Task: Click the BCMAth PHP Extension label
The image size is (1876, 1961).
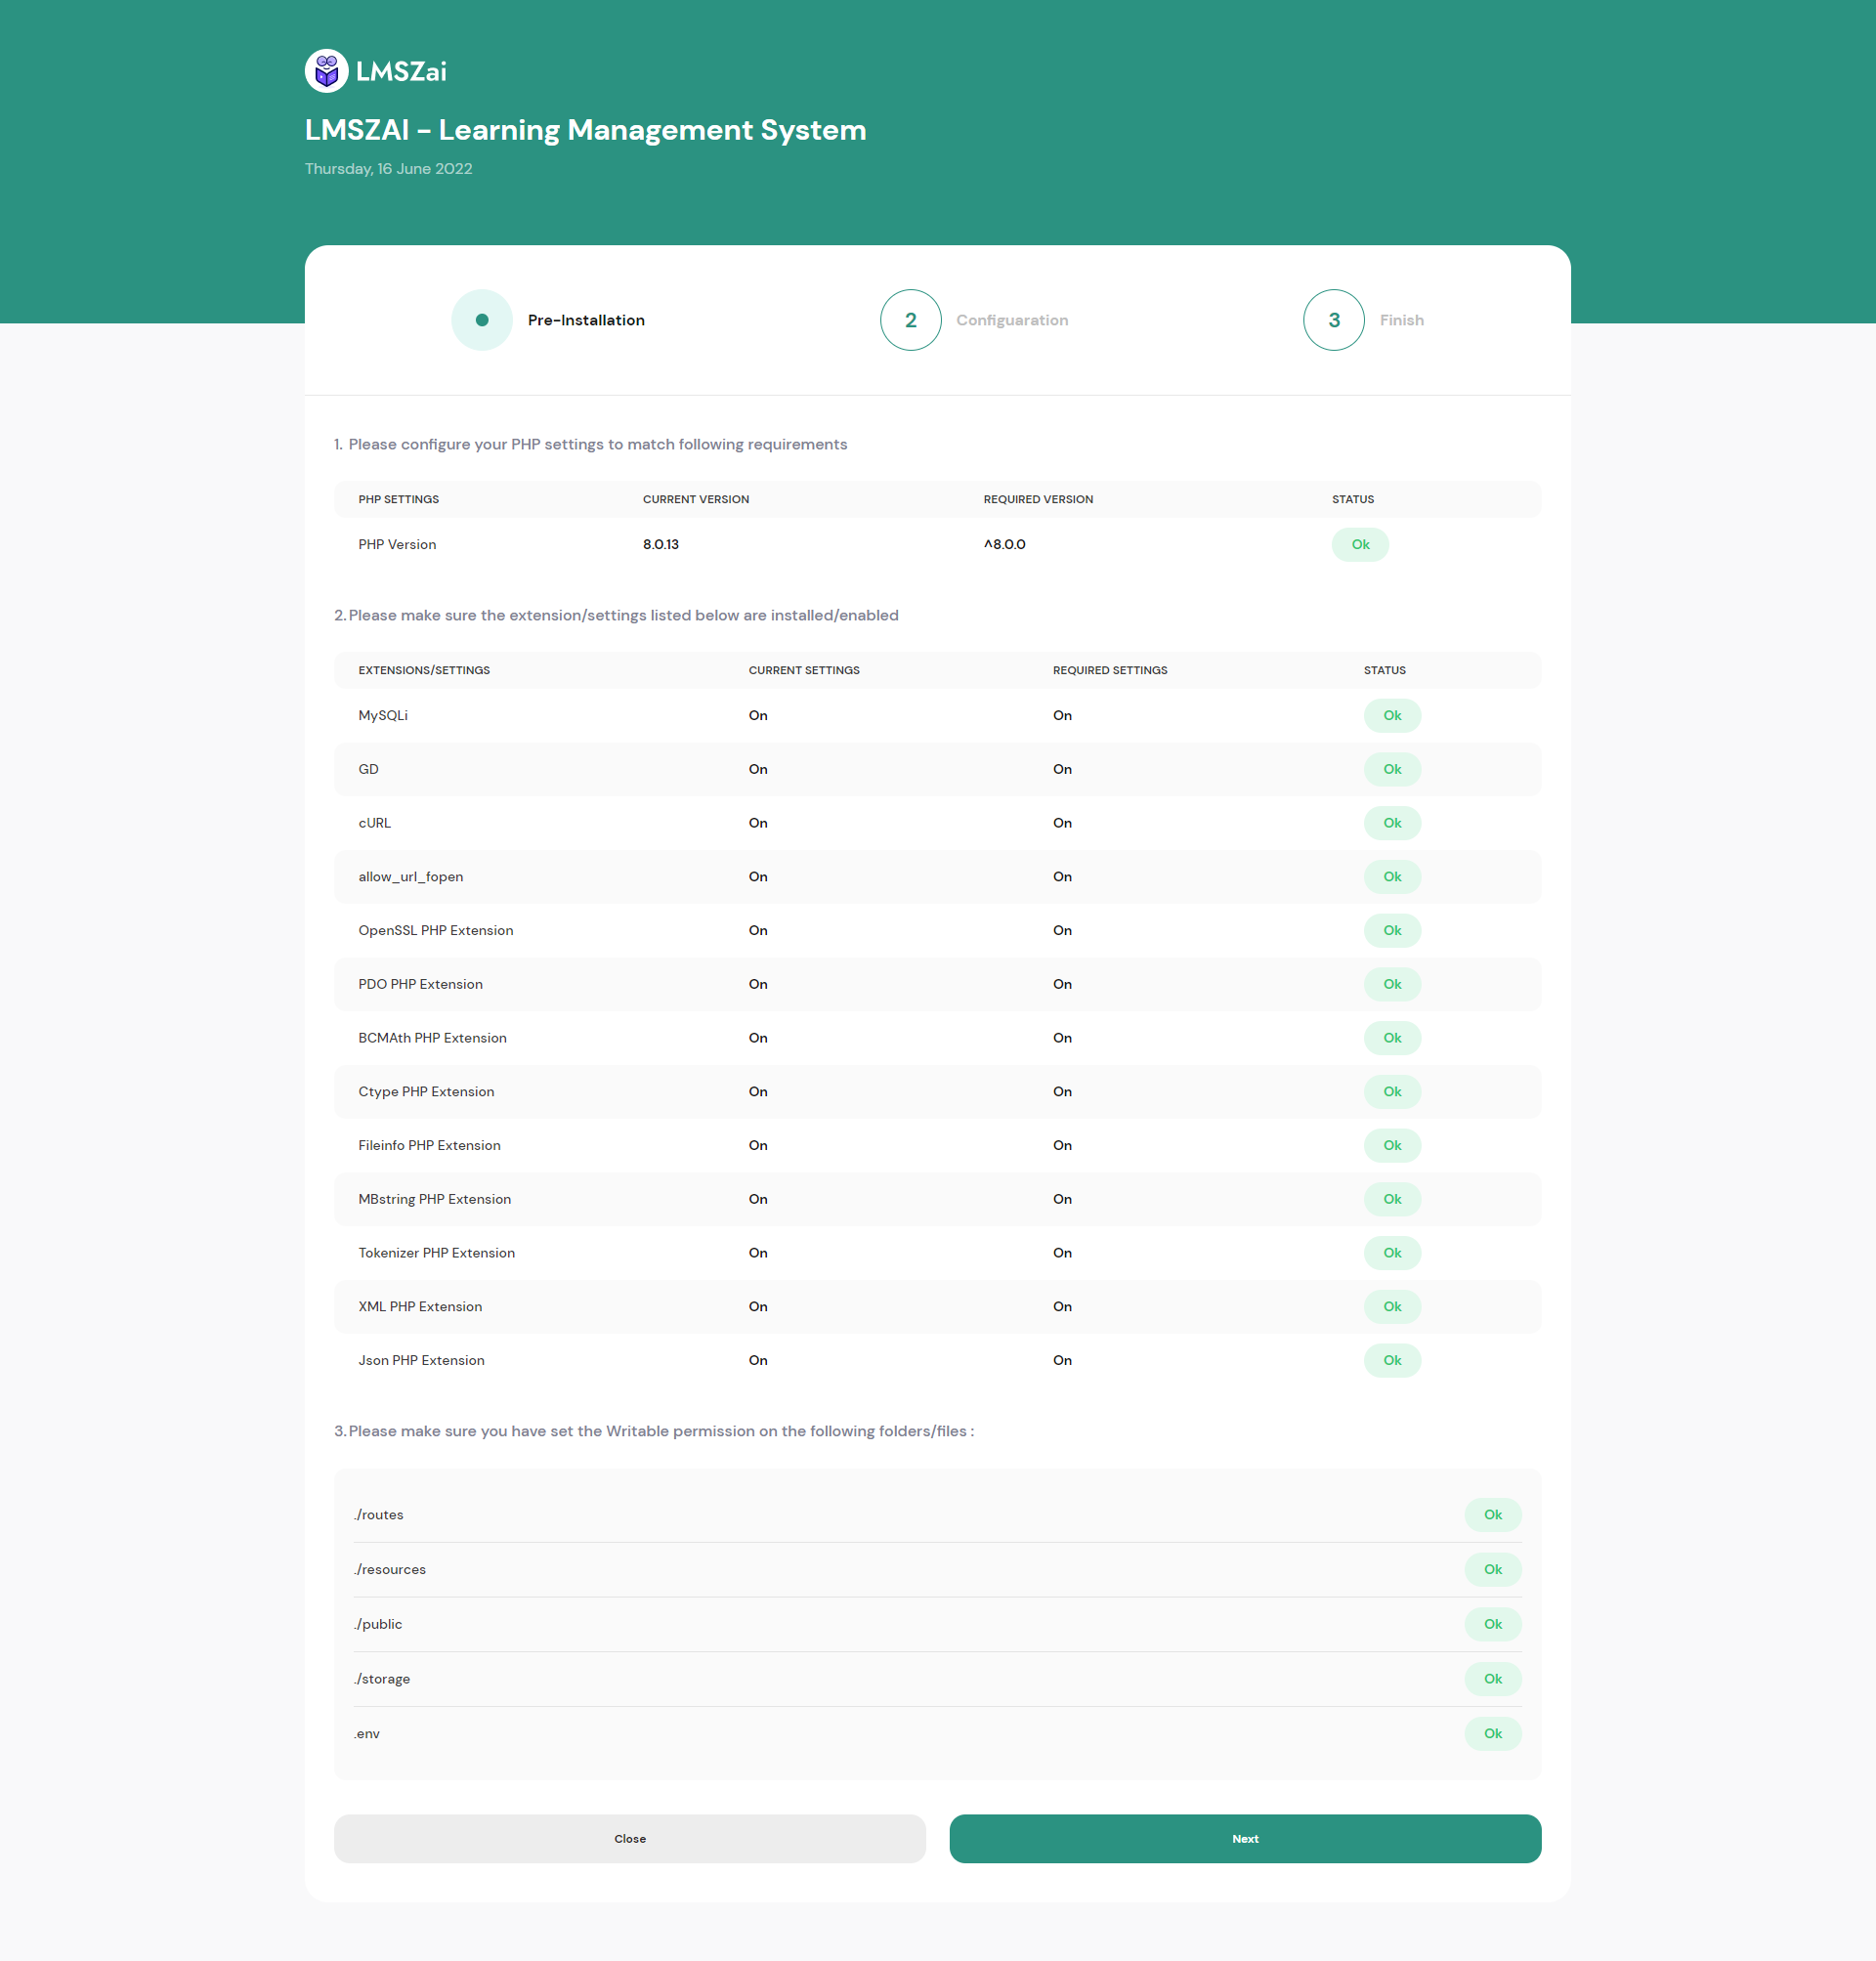Action: pos(433,1038)
